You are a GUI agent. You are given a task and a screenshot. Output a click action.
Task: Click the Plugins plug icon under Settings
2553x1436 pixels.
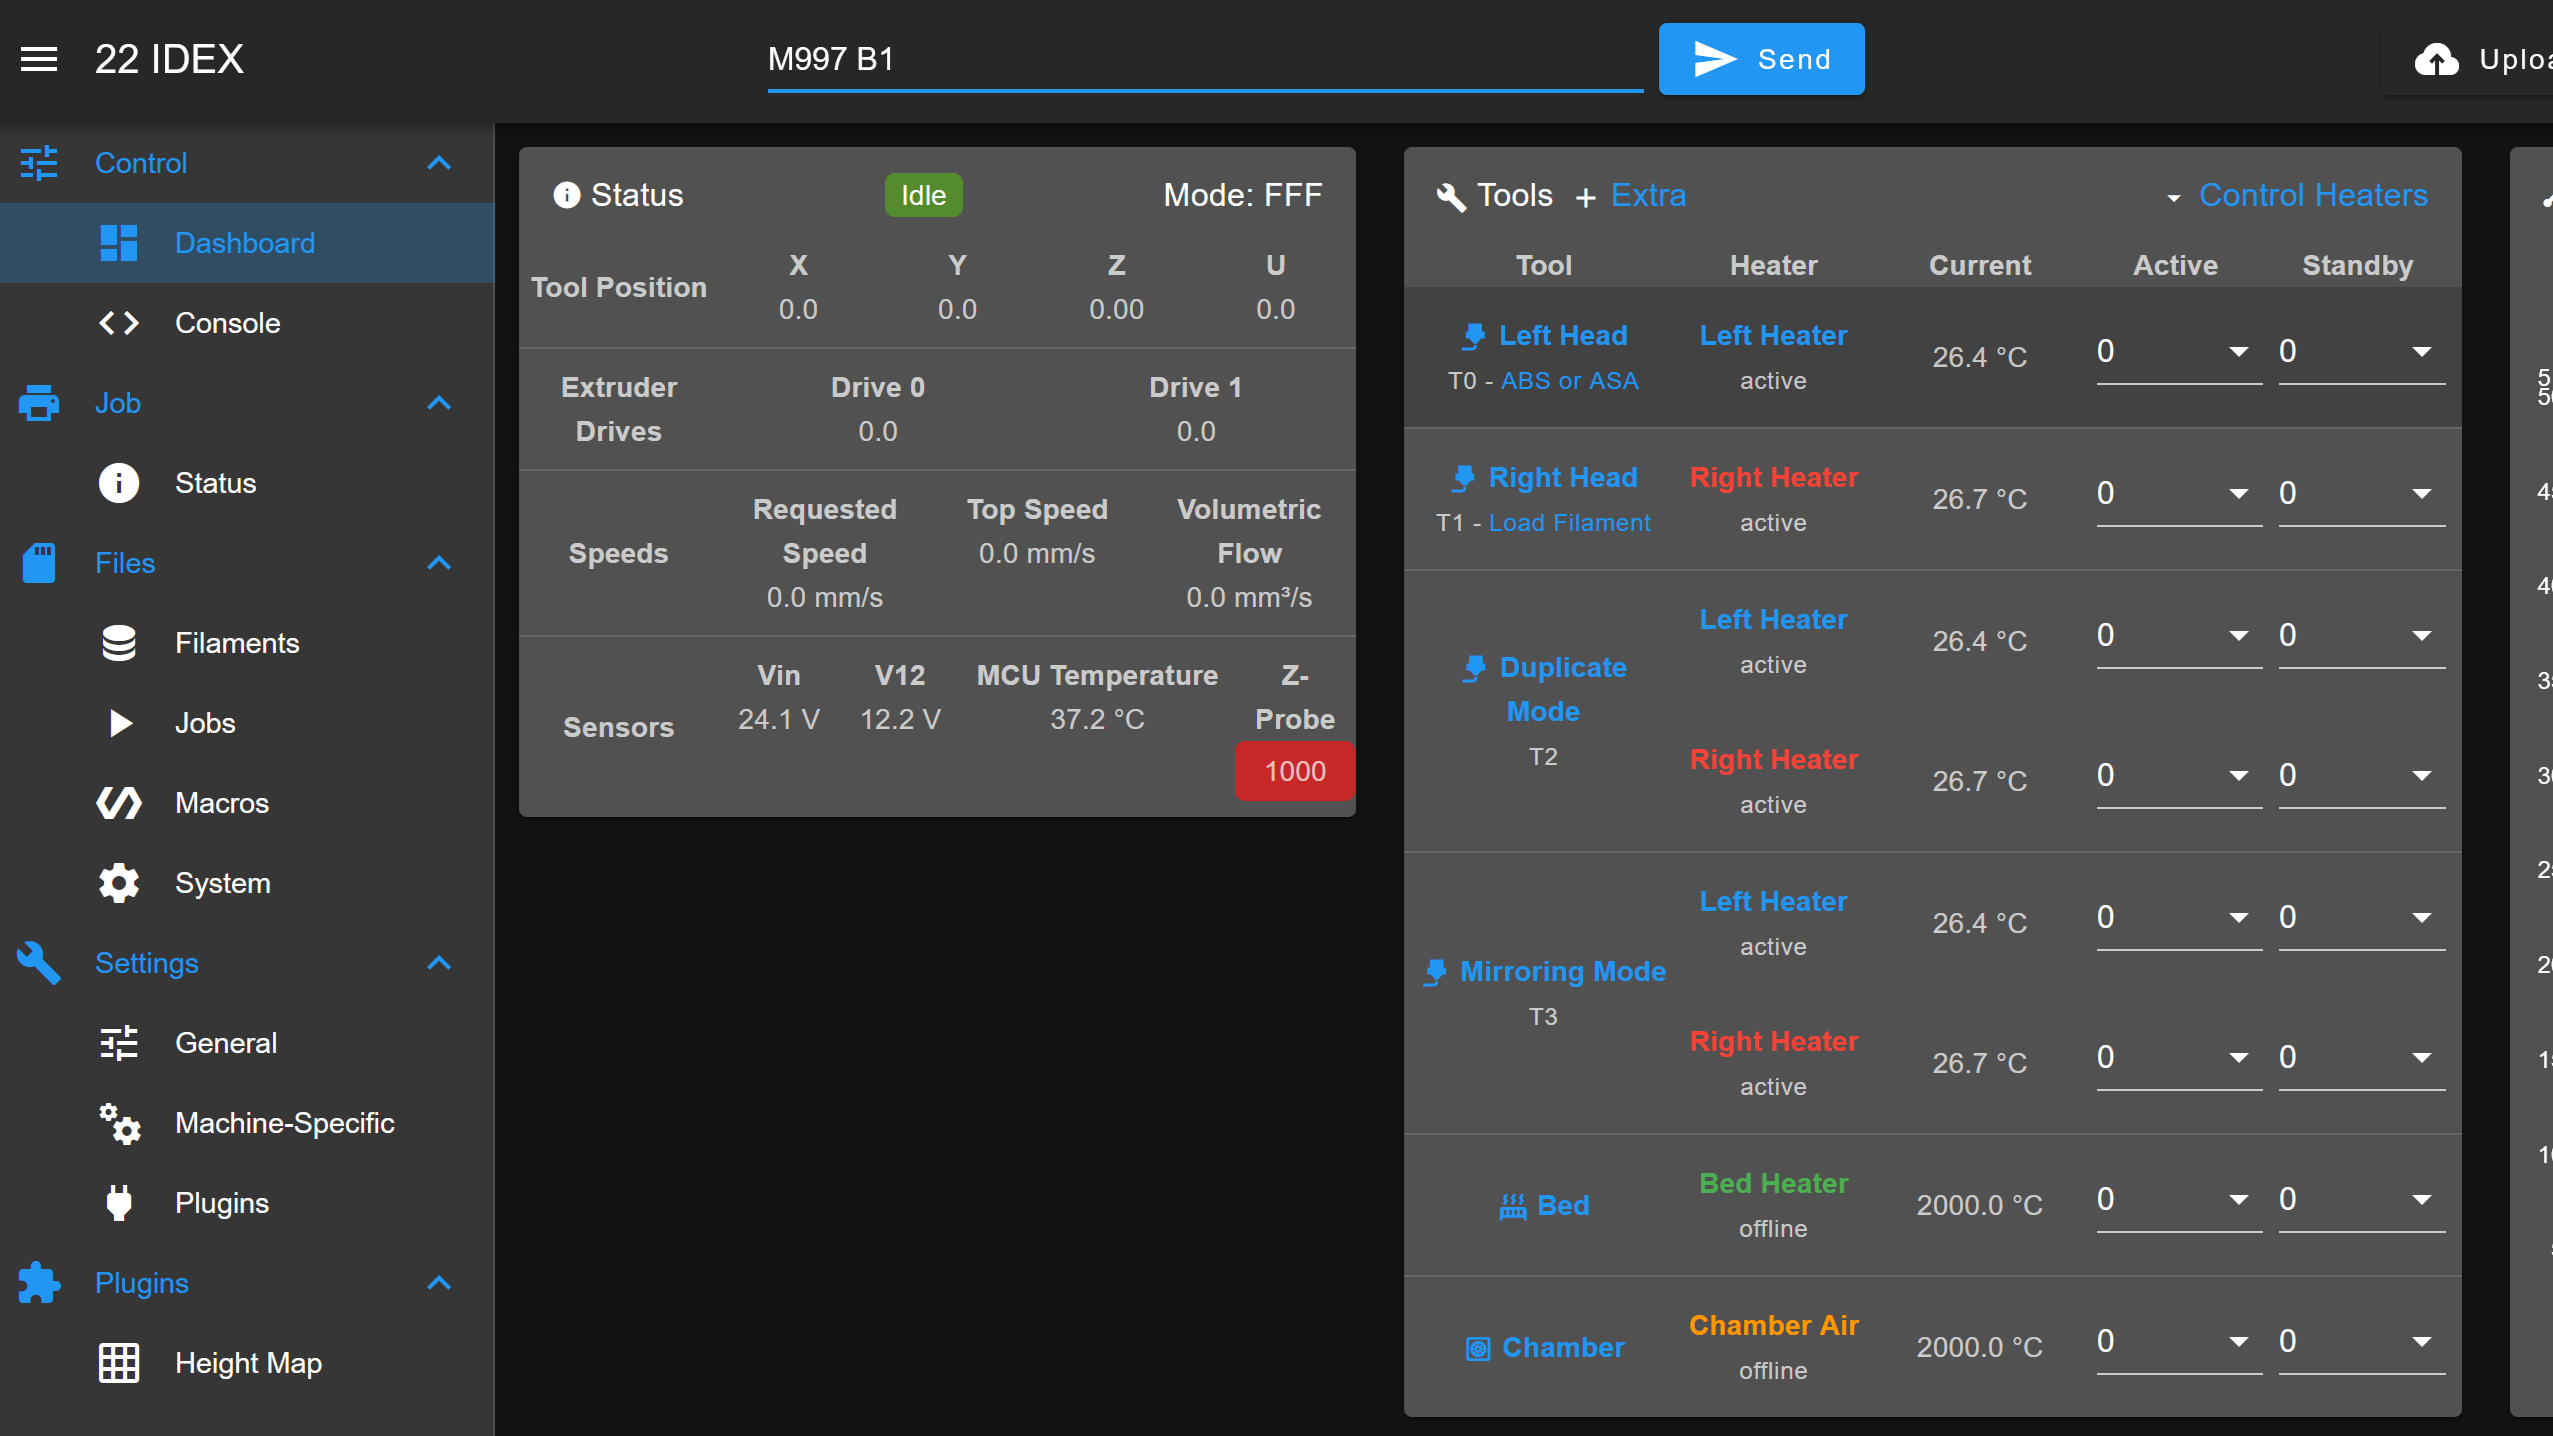click(118, 1203)
